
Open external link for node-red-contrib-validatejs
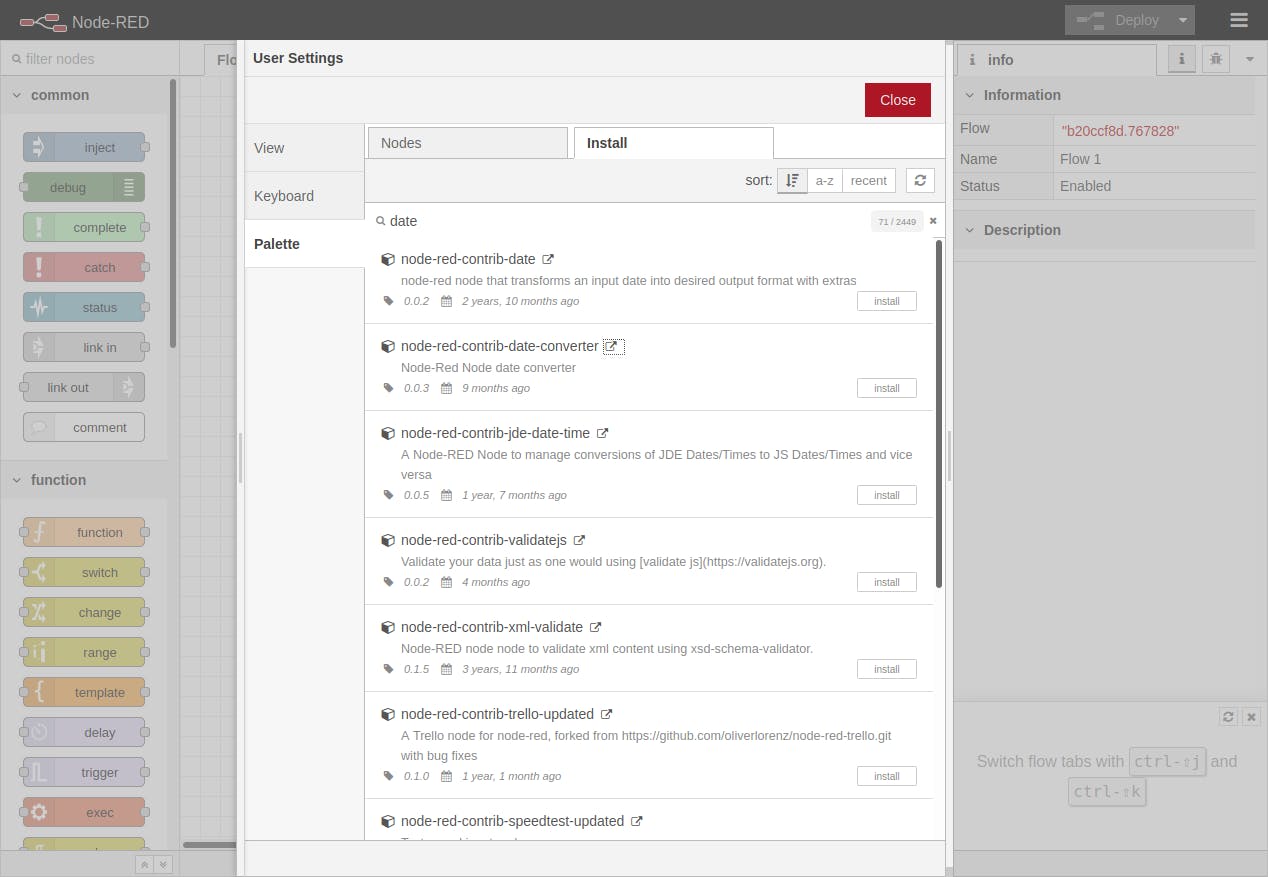(579, 540)
